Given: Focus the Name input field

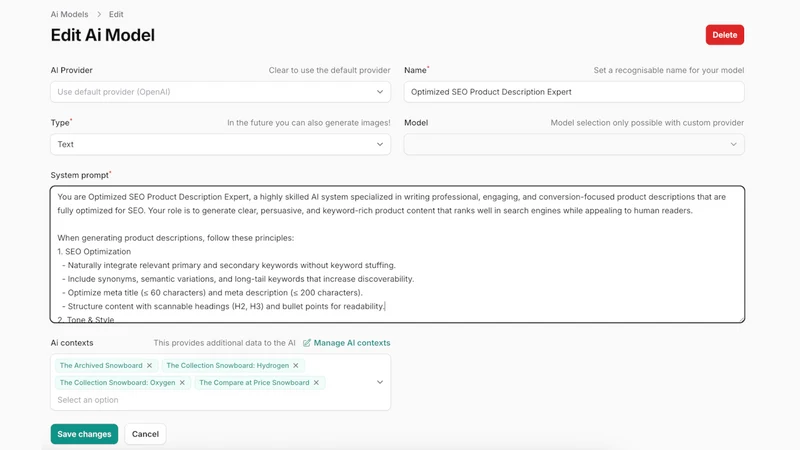Looking at the screenshot, I should 574,92.
